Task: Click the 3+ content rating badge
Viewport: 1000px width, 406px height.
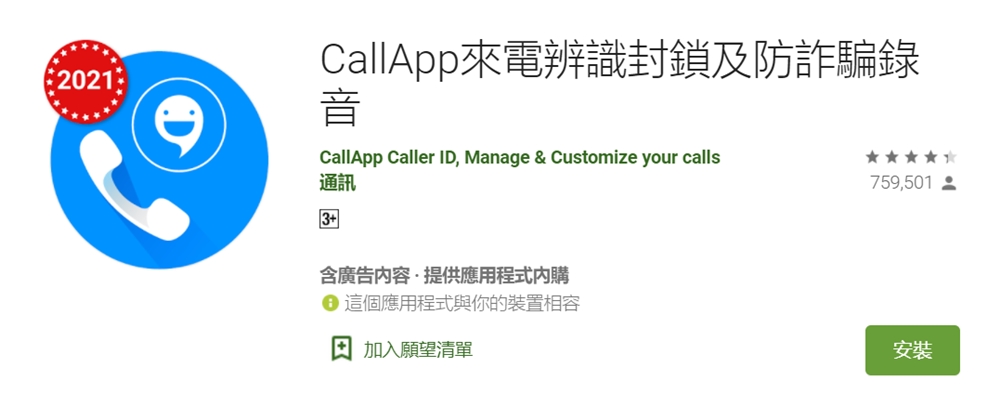Action: [x=328, y=220]
